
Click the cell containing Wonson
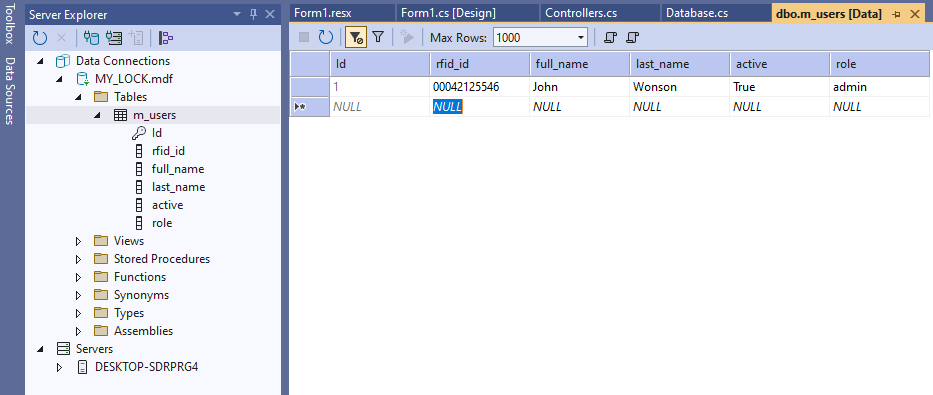pos(680,87)
